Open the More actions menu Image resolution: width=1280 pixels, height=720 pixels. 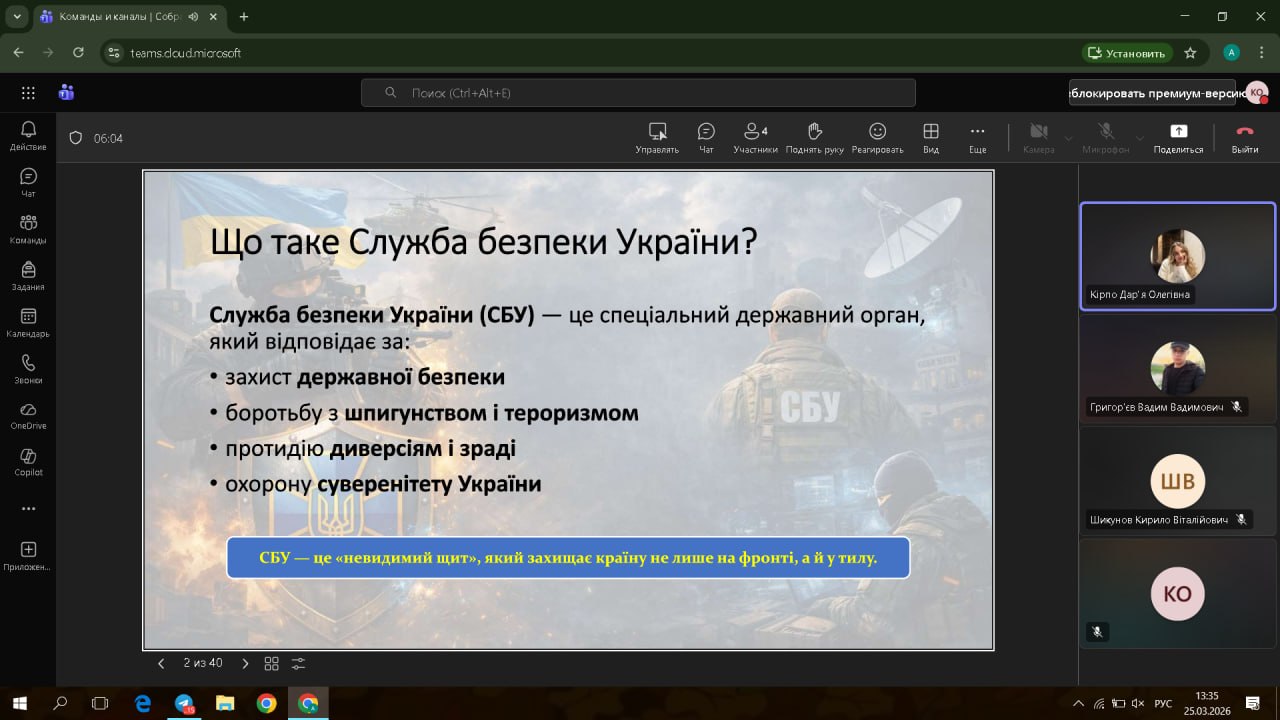977,137
